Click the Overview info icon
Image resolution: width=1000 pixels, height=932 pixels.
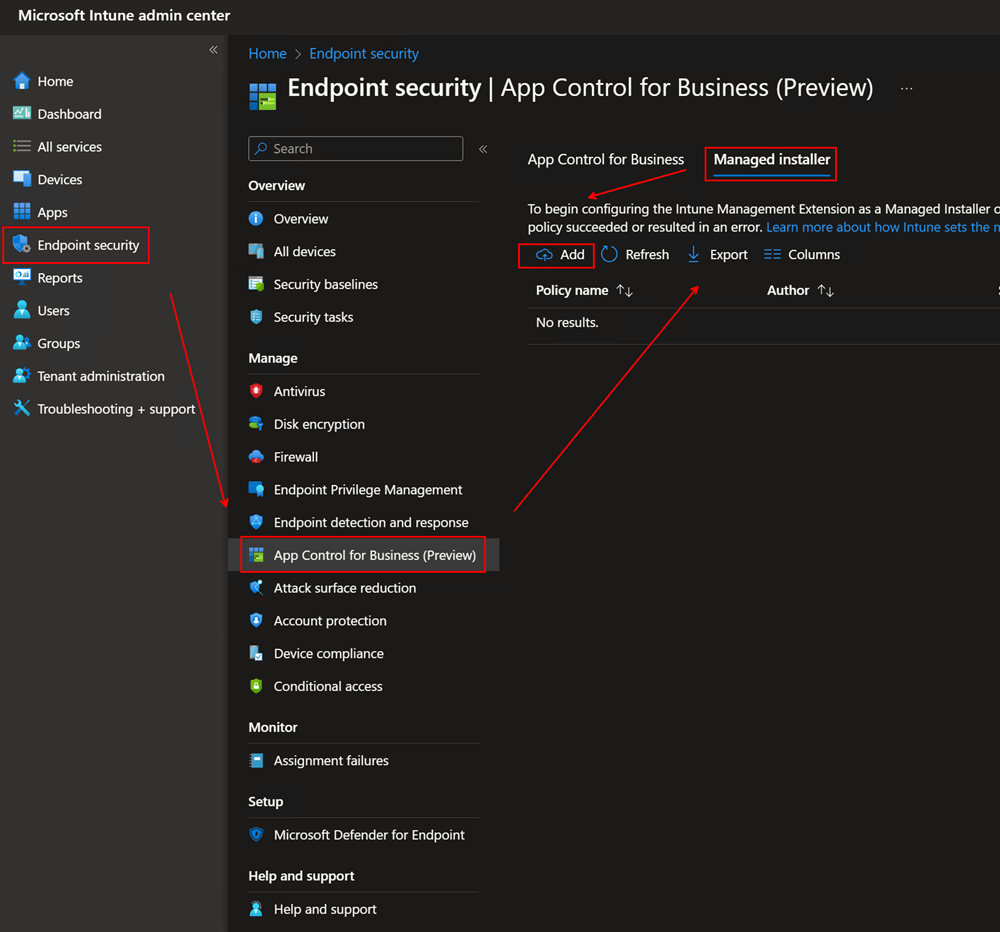coord(256,219)
